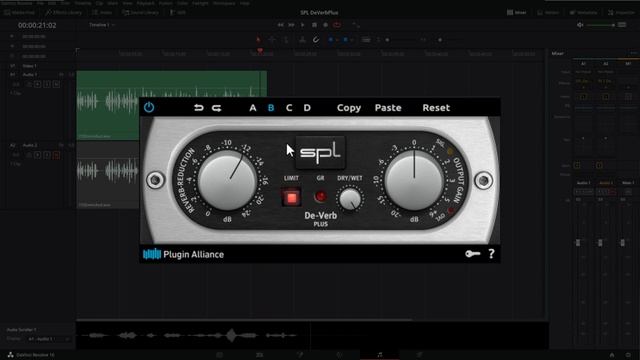This screenshot has width=640, height=360.
Task: Select plugin settings bank A
Action: point(253,108)
